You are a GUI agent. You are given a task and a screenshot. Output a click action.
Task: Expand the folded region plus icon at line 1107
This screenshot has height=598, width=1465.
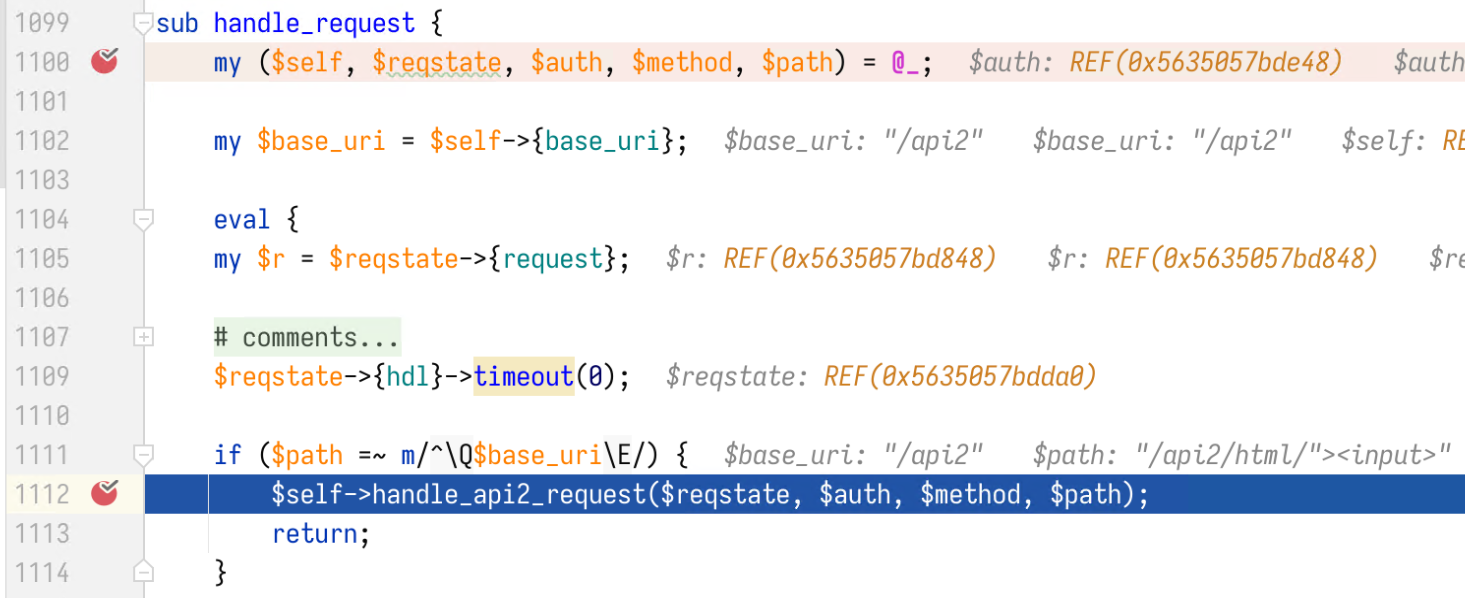(143, 337)
